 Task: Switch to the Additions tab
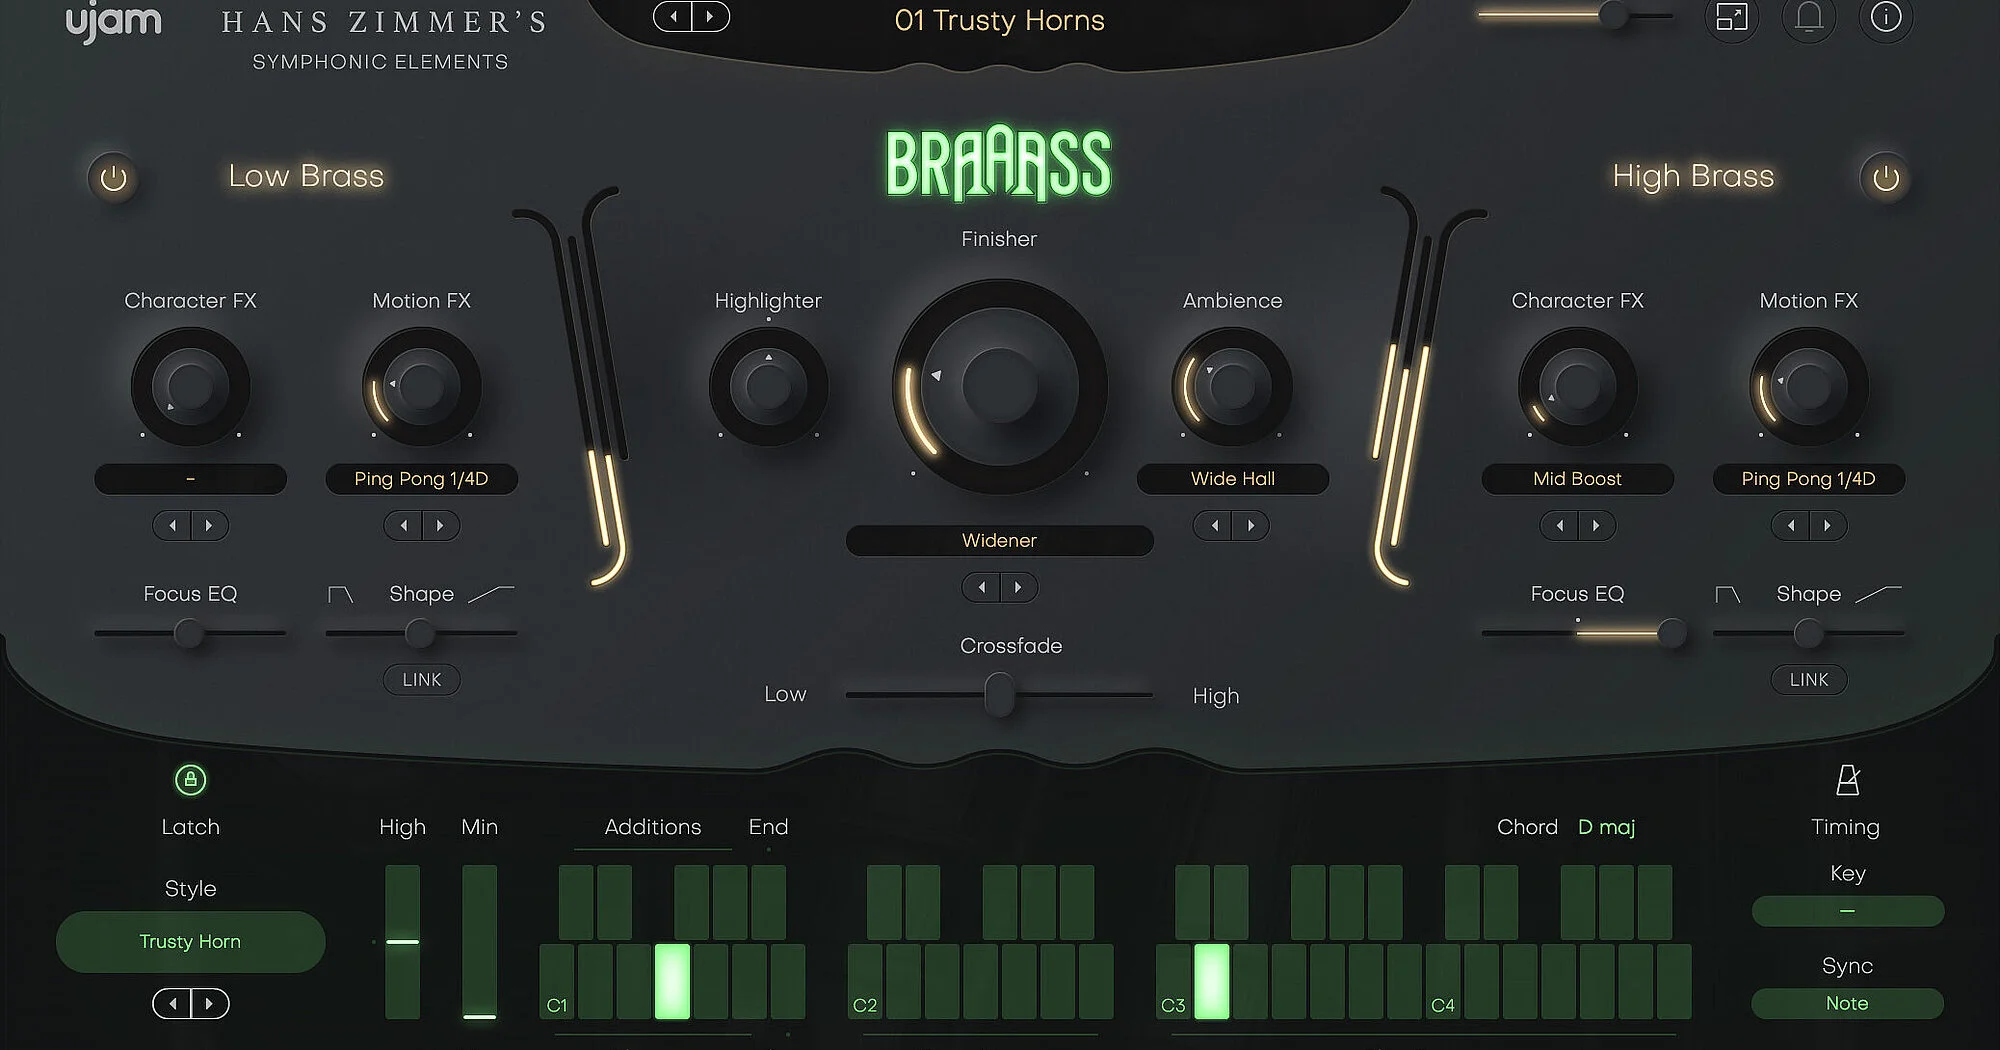[652, 826]
